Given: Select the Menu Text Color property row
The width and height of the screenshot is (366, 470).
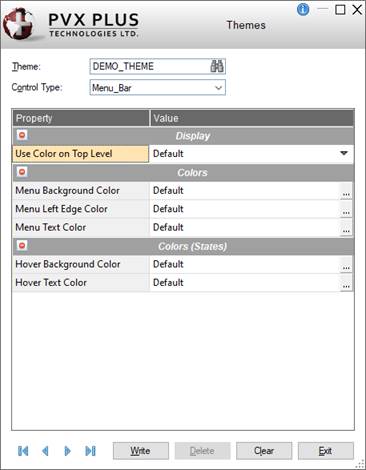Looking at the screenshot, I should pos(183,227).
